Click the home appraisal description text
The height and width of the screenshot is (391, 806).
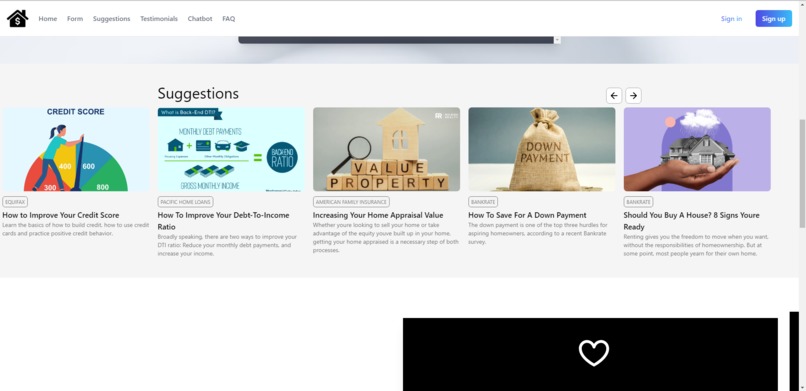[x=386, y=237]
